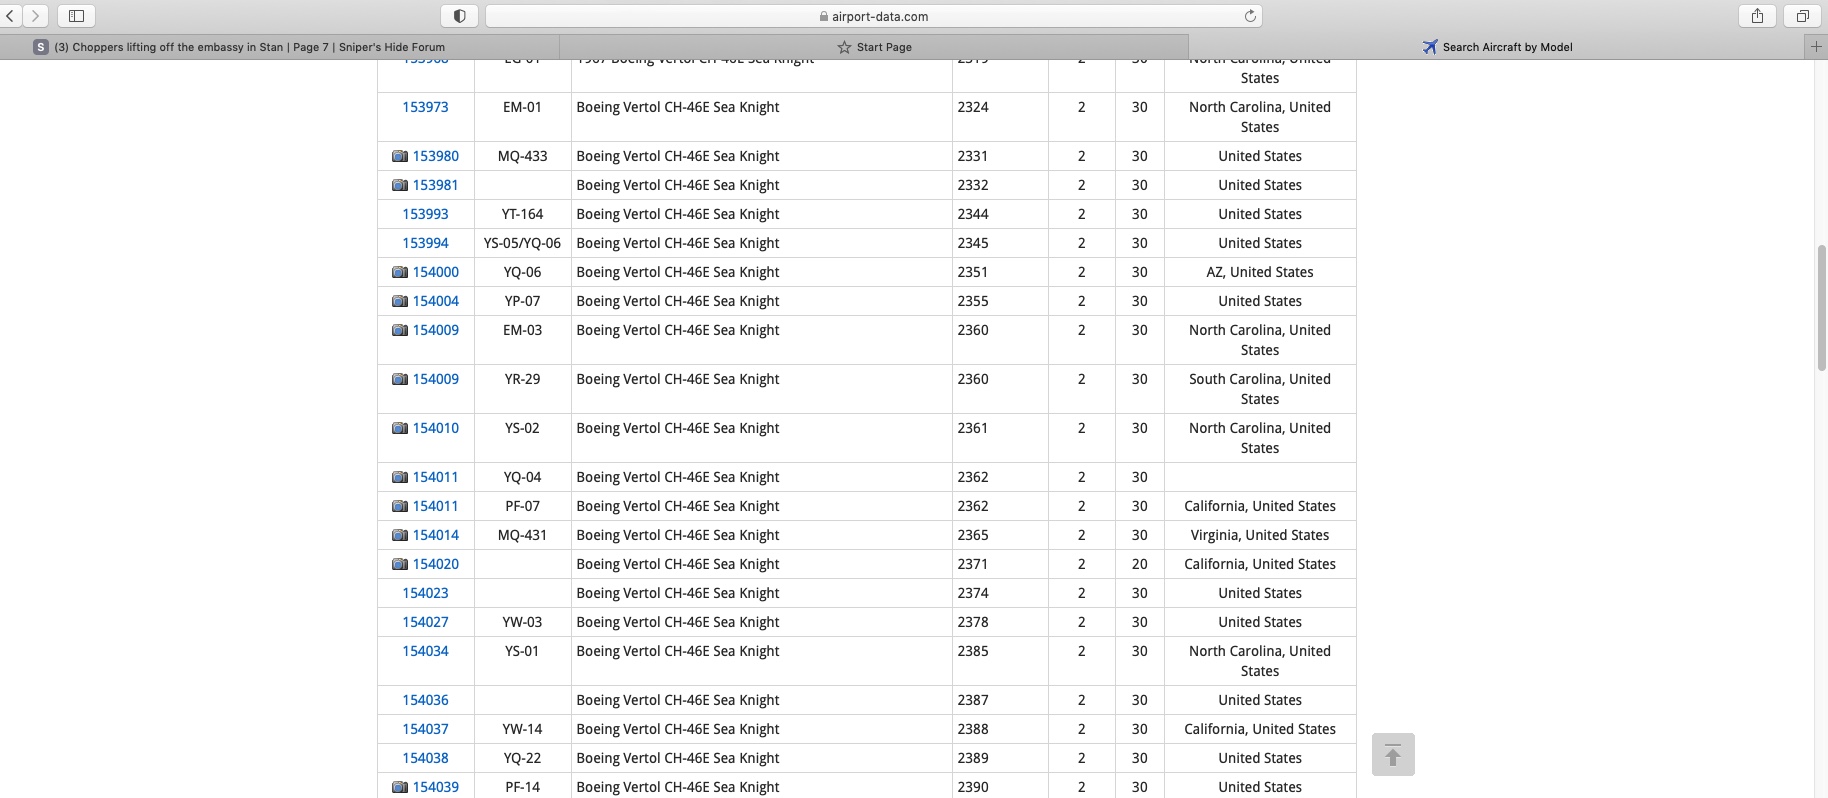
Task: Click camera icon beside 153981
Action: tap(400, 185)
